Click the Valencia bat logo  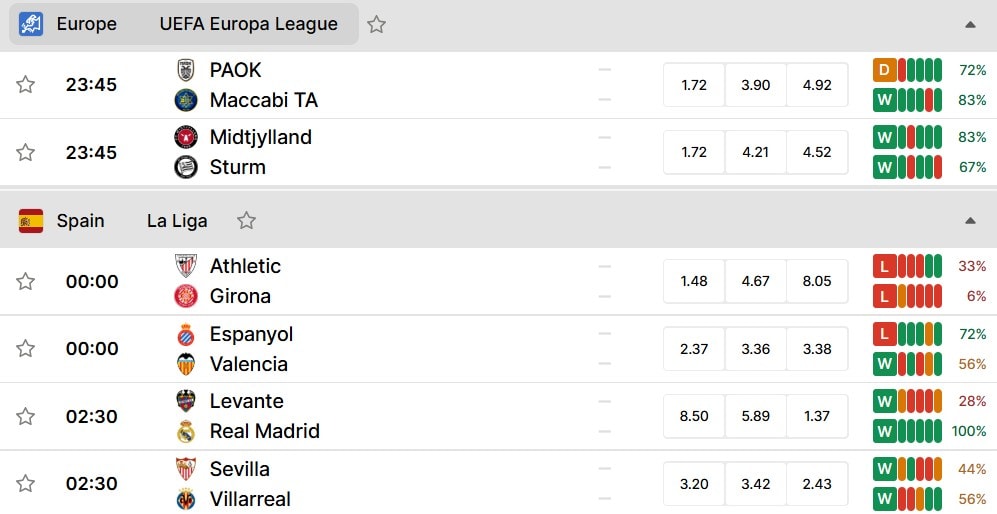(186, 364)
